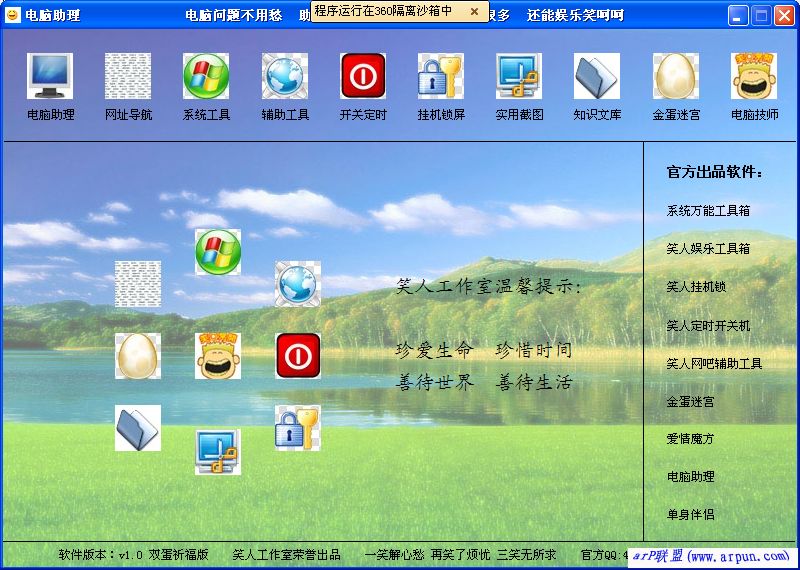Open 笑人挂机锁 software link
The height and width of the screenshot is (570, 800).
pos(696,287)
